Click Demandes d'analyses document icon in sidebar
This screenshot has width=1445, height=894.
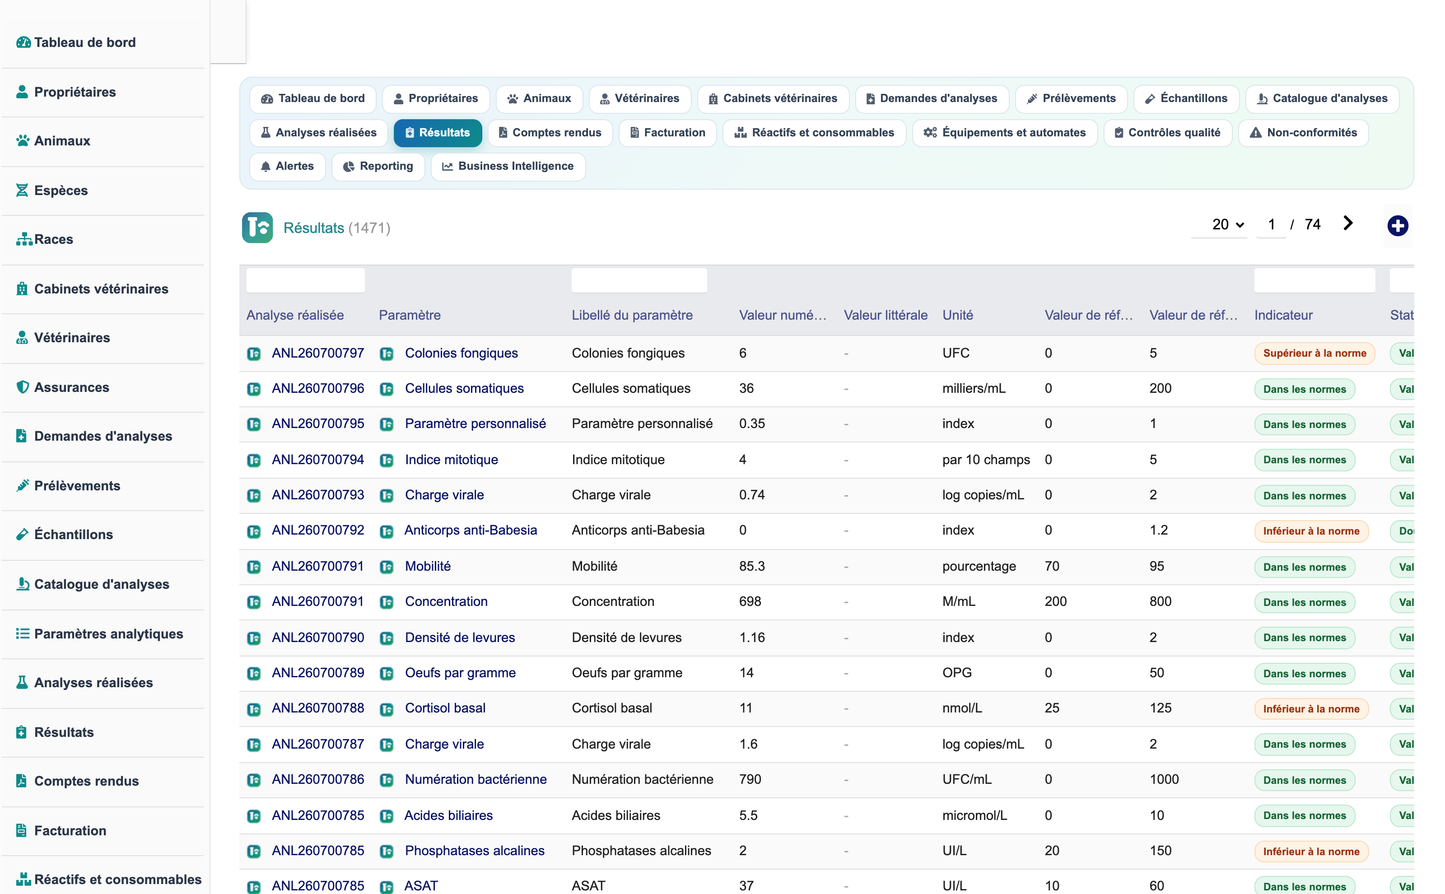(x=22, y=436)
